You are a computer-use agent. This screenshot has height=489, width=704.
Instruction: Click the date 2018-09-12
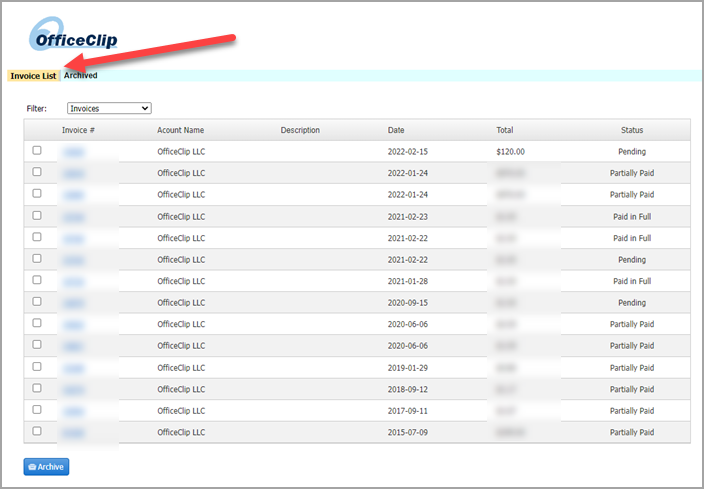tap(408, 389)
